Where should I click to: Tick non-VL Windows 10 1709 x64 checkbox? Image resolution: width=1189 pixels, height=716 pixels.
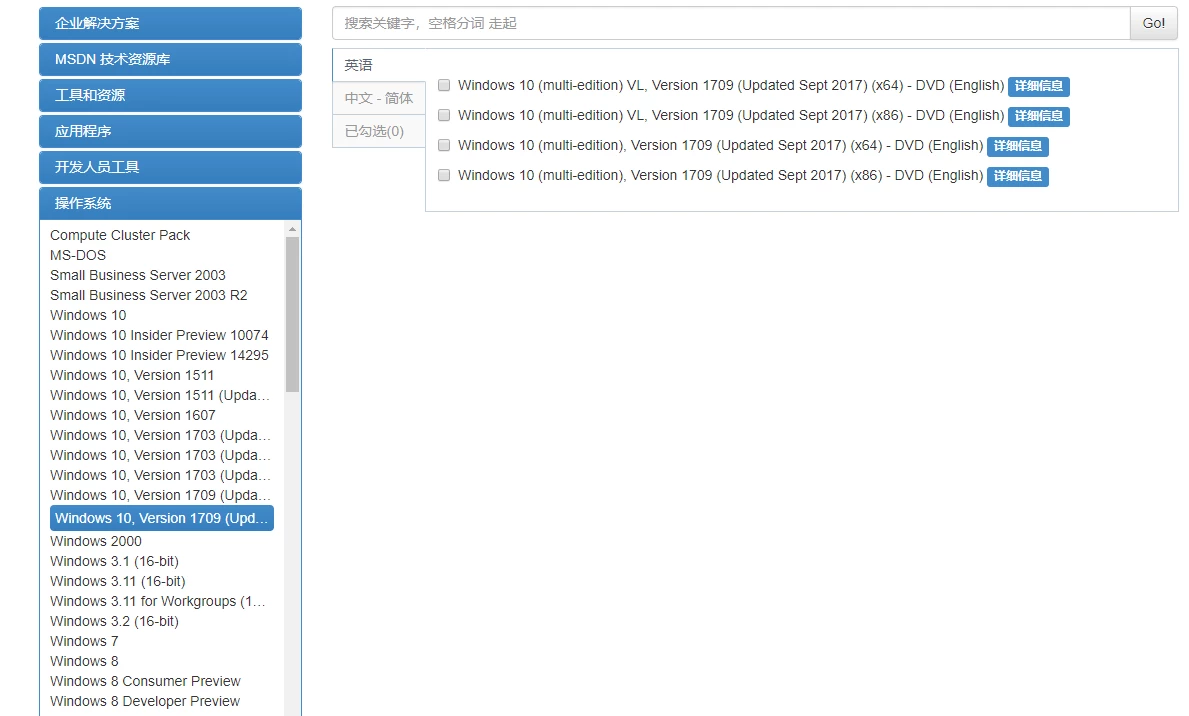[x=444, y=146]
